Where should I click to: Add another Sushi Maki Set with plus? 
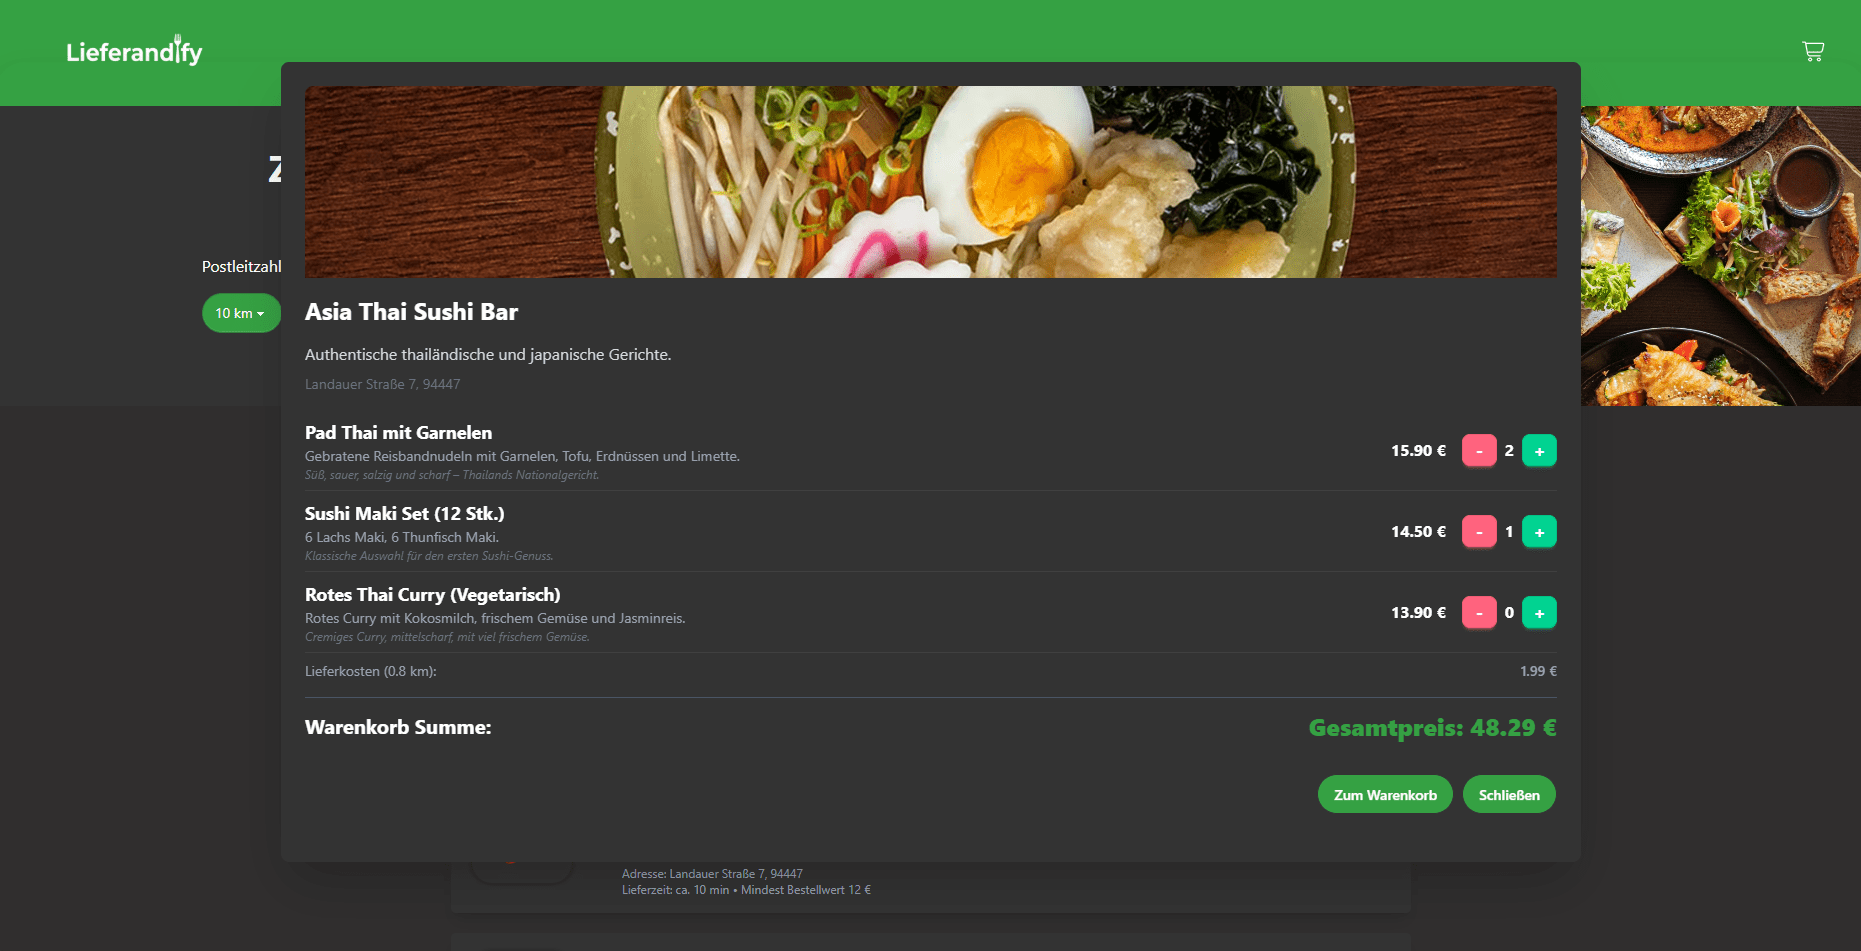(x=1538, y=532)
